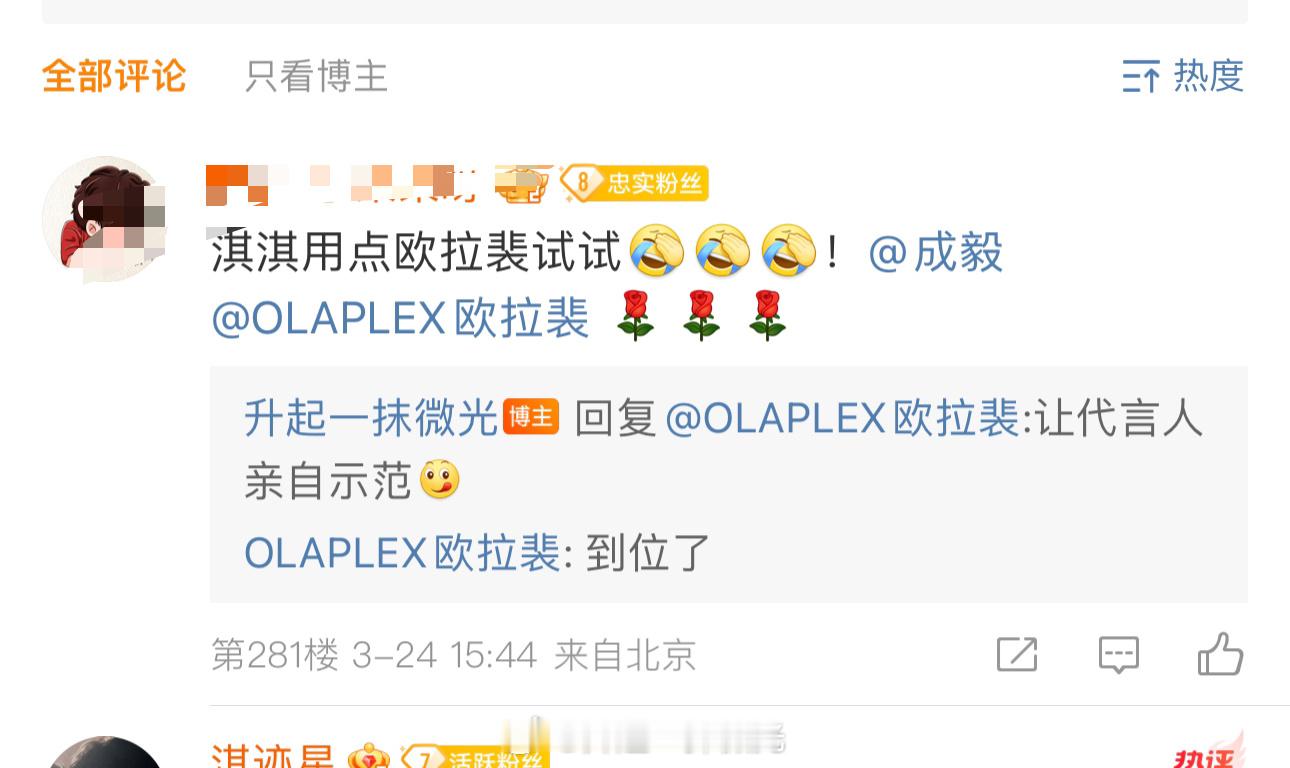
Task: Tap the first laughing-crying emoji
Action: click(x=657, y=251)
